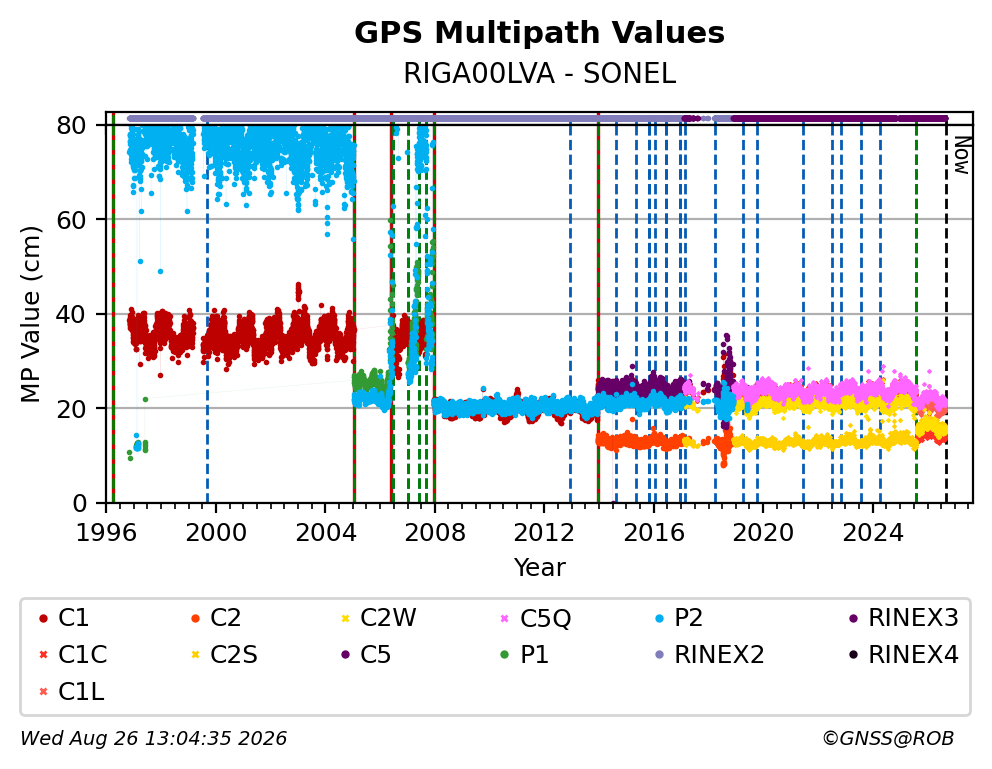The height and width of the screenshot is (769, 992).
Task: Select the C2W legend entry
Action: 379,618
